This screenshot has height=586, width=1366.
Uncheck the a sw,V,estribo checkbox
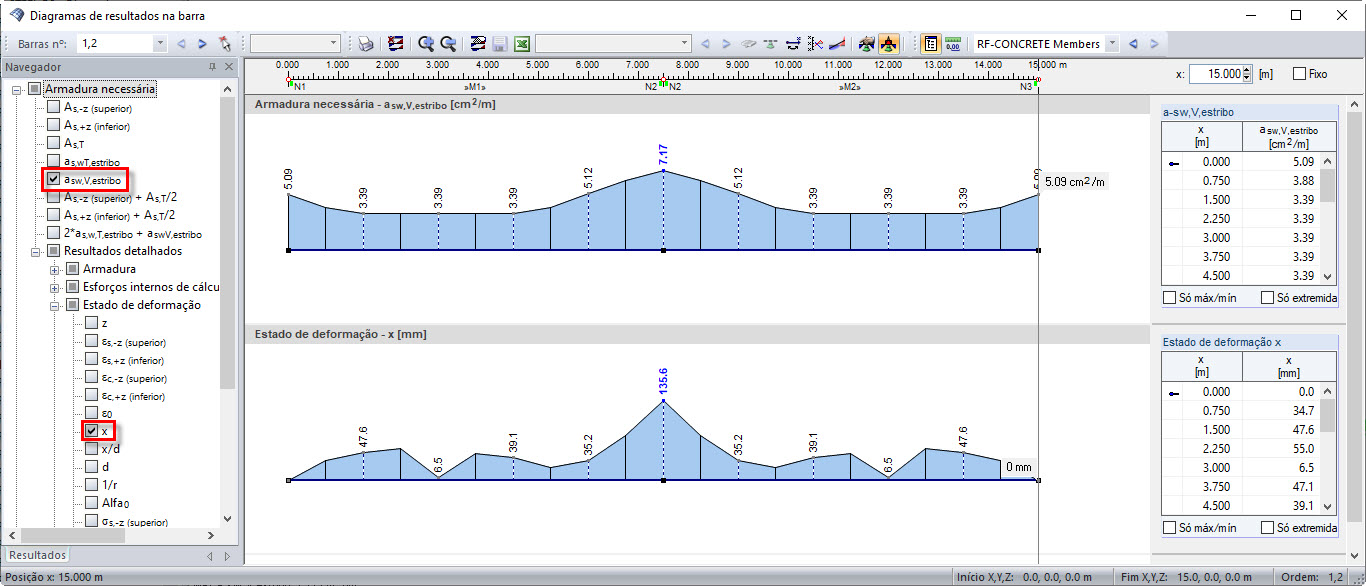(54, 180)
